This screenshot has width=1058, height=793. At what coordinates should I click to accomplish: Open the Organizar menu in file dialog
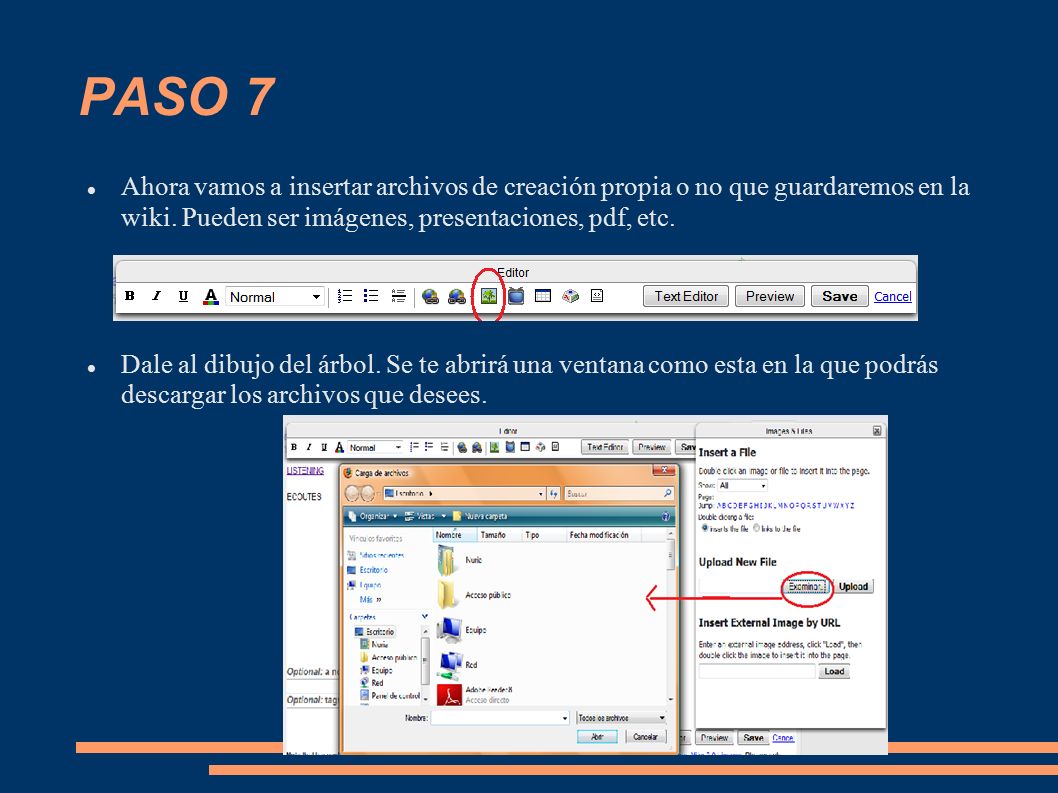coord(373,516)
